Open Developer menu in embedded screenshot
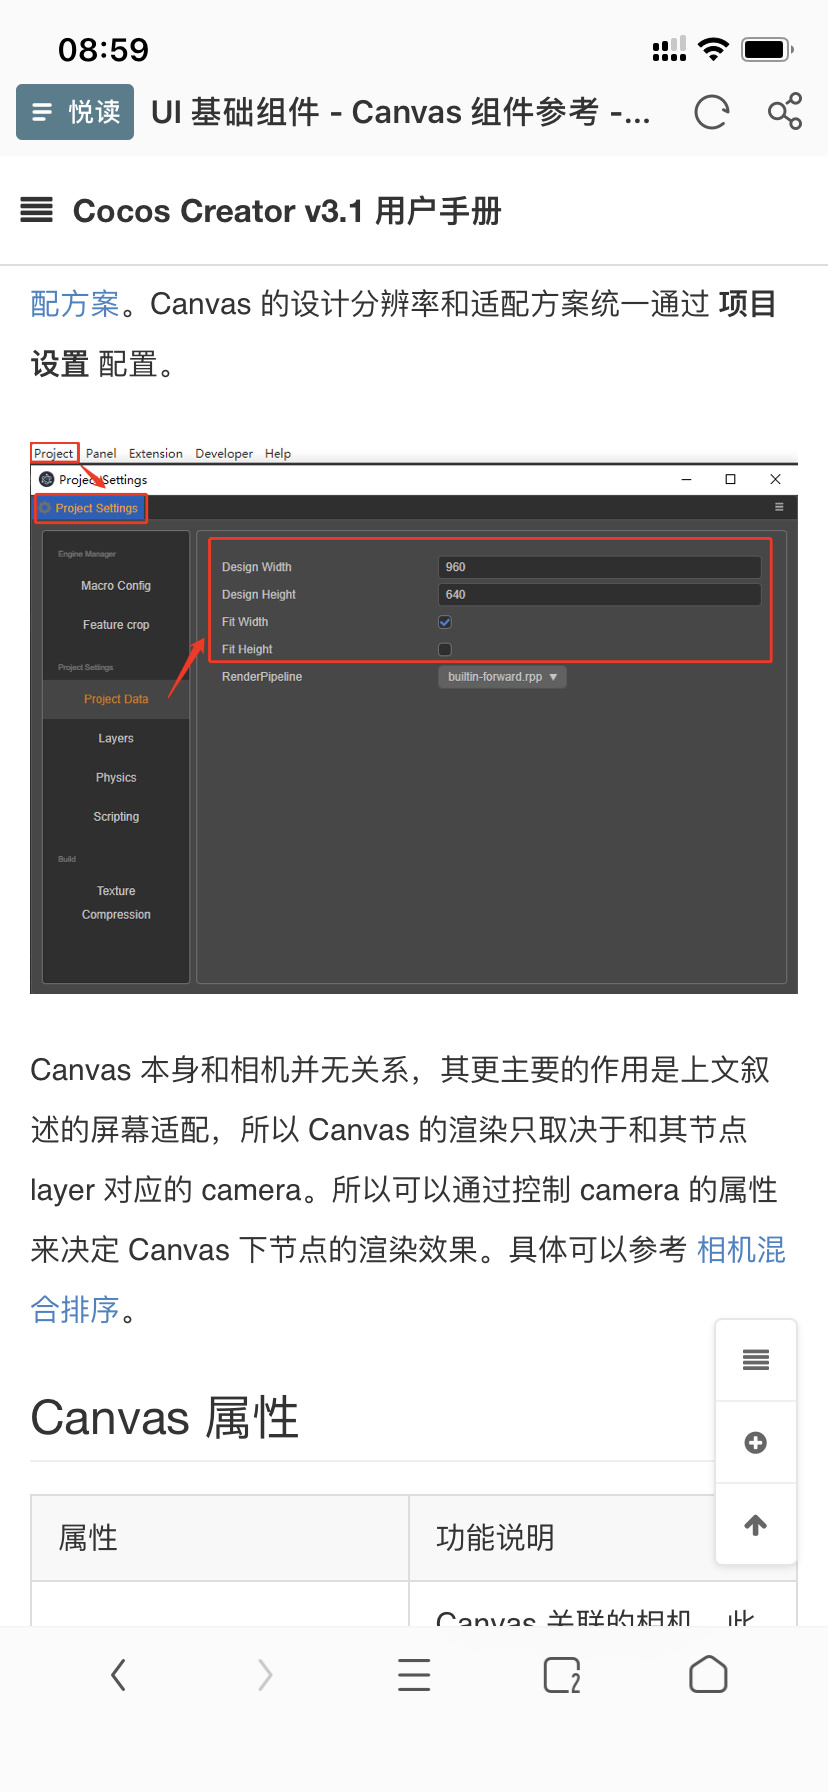Screen dimensions: 828x1792 click(x=224, y=453)
